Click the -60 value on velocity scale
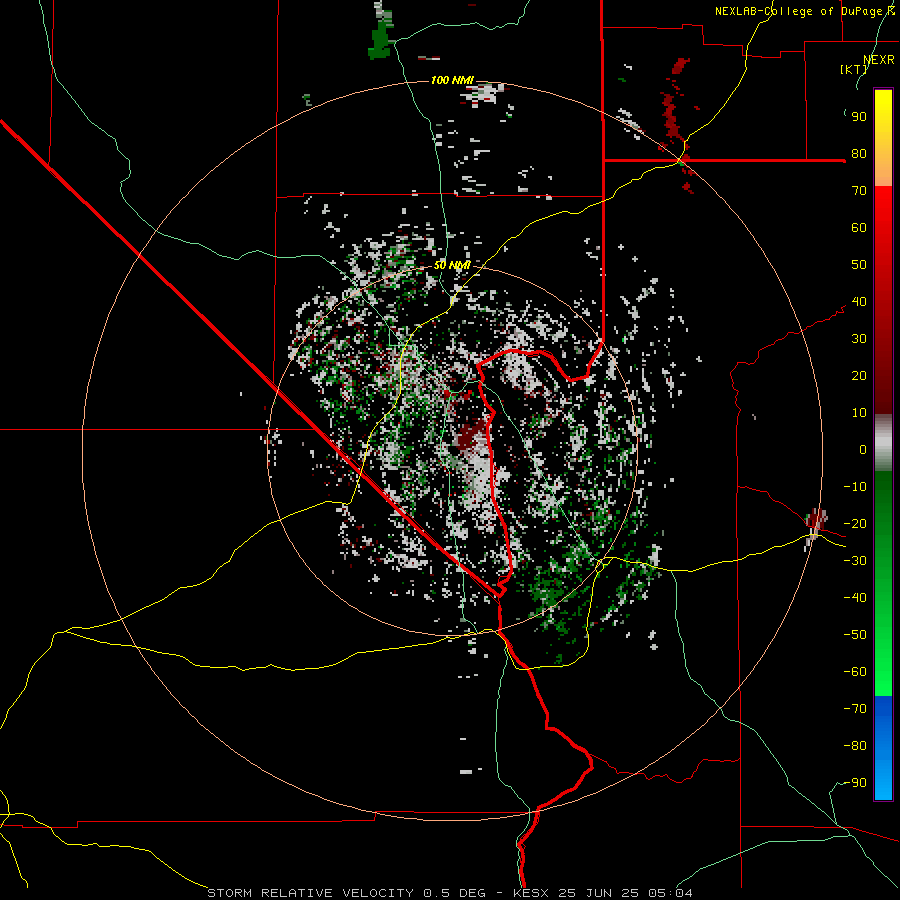 855,672
